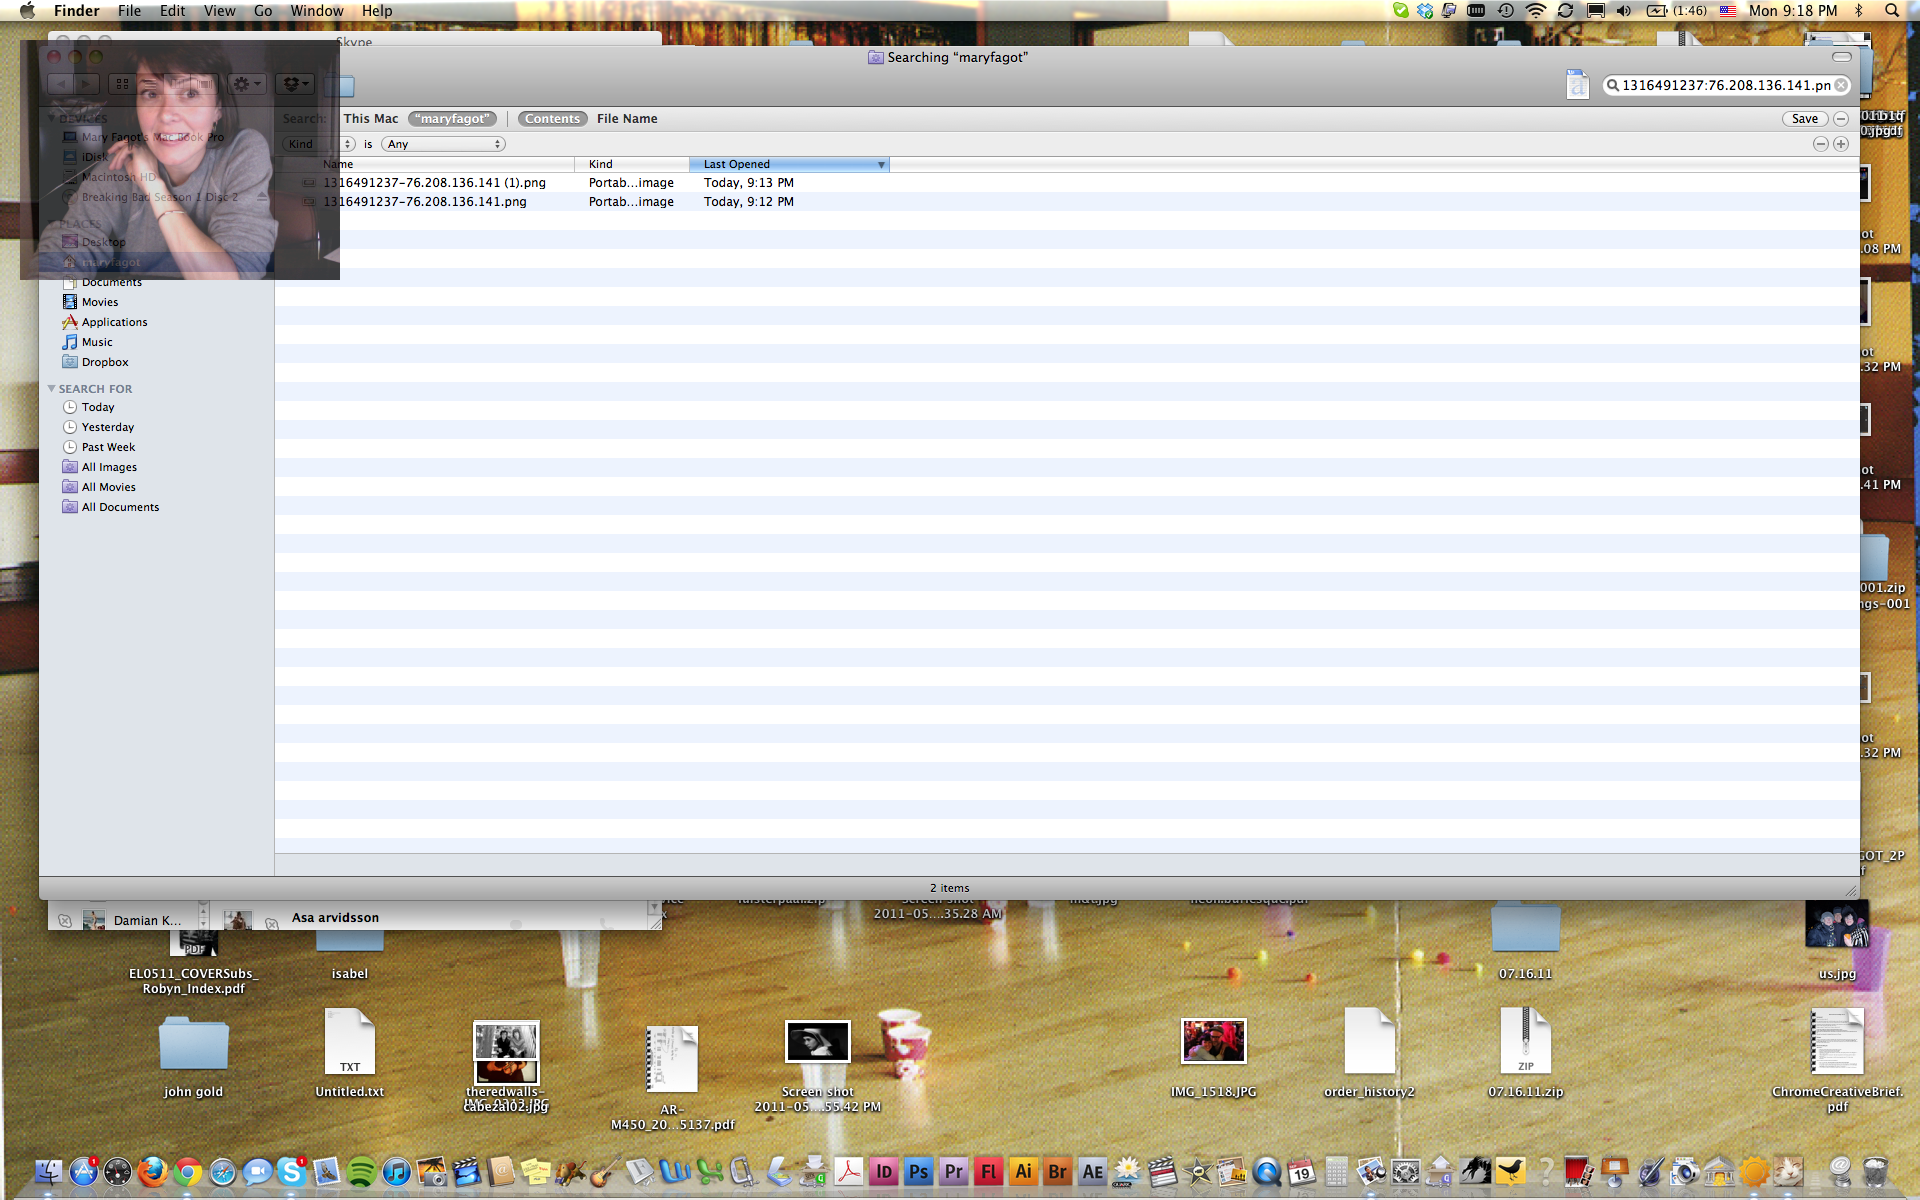Launch Adobe InDesign from the Dock
The image size is (1920, 1200).
coord(884,1171)
